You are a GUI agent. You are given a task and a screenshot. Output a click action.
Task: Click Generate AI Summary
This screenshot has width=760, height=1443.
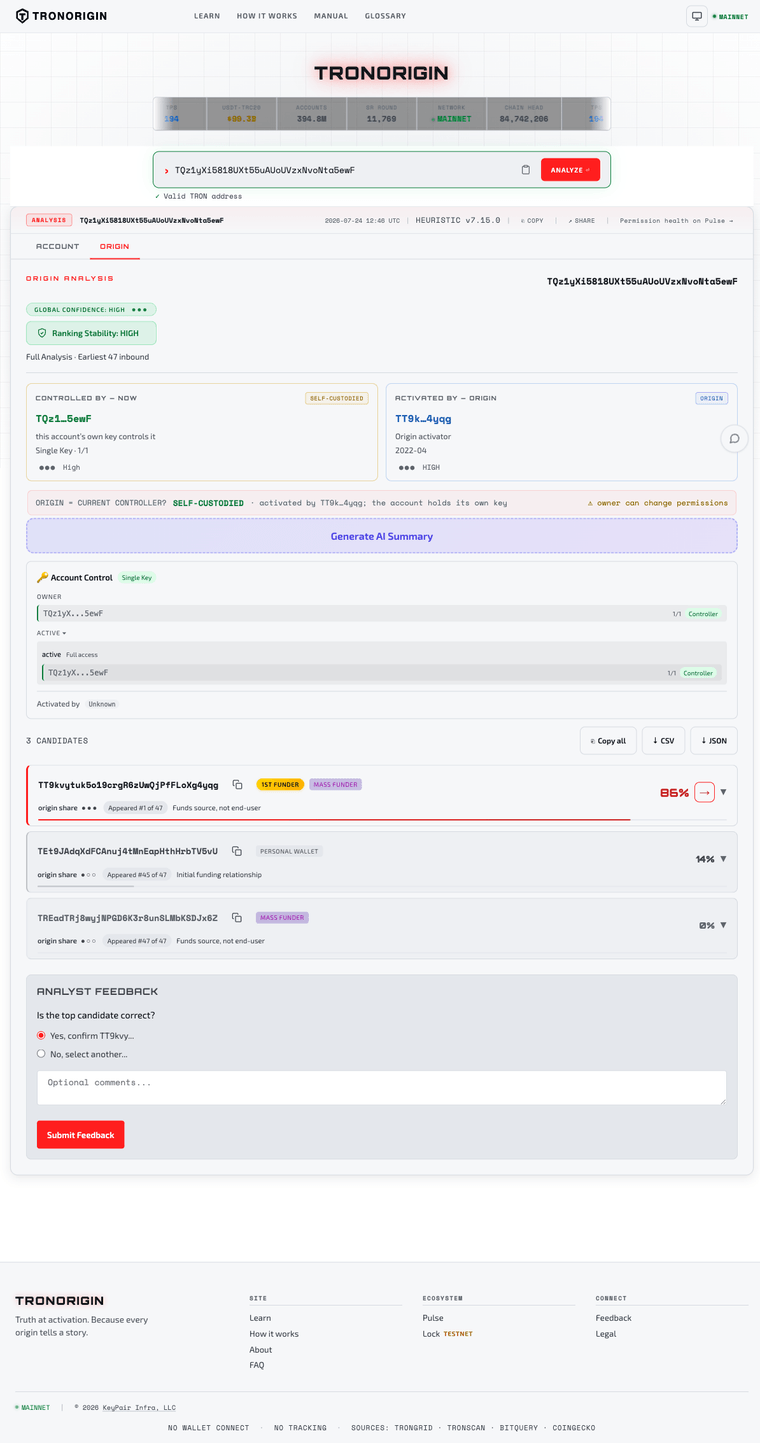coord(382,536)
